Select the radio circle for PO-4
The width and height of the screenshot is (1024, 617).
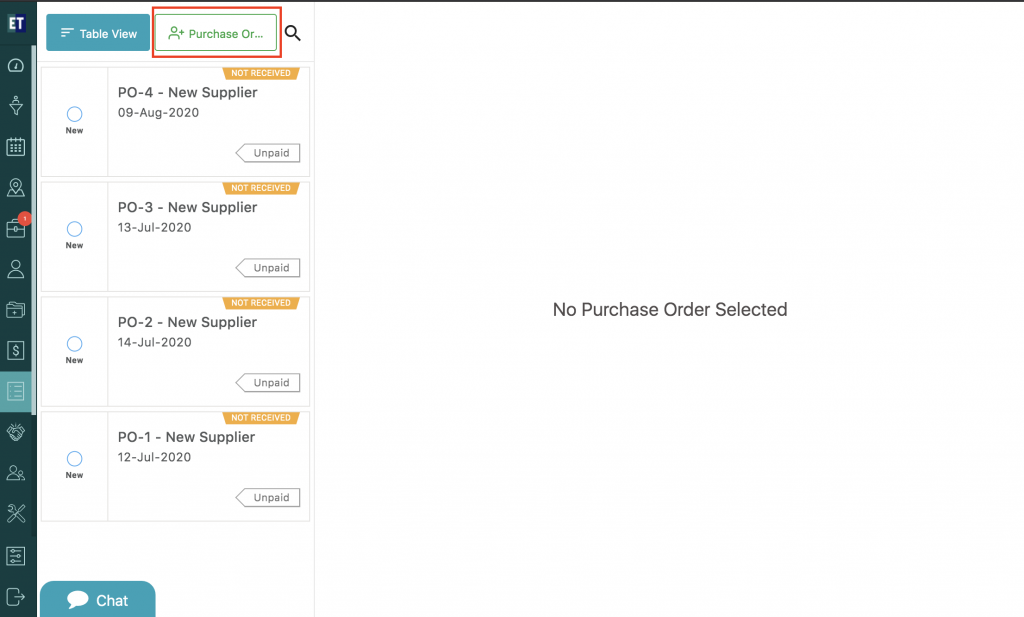click(74, 114)
